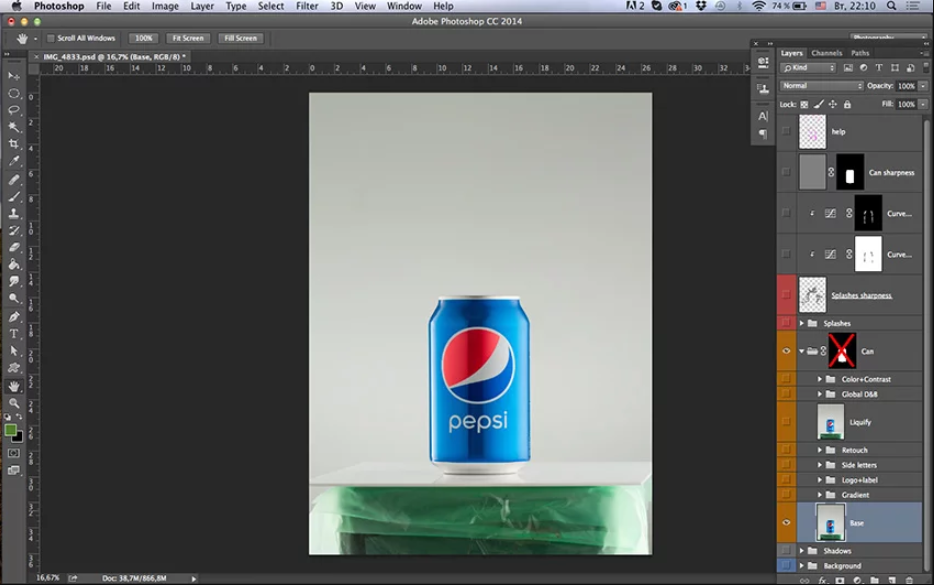Select the Elliptical Marquee tool
Viewport: 934px width, 585px height.
[x=14, y=94]
